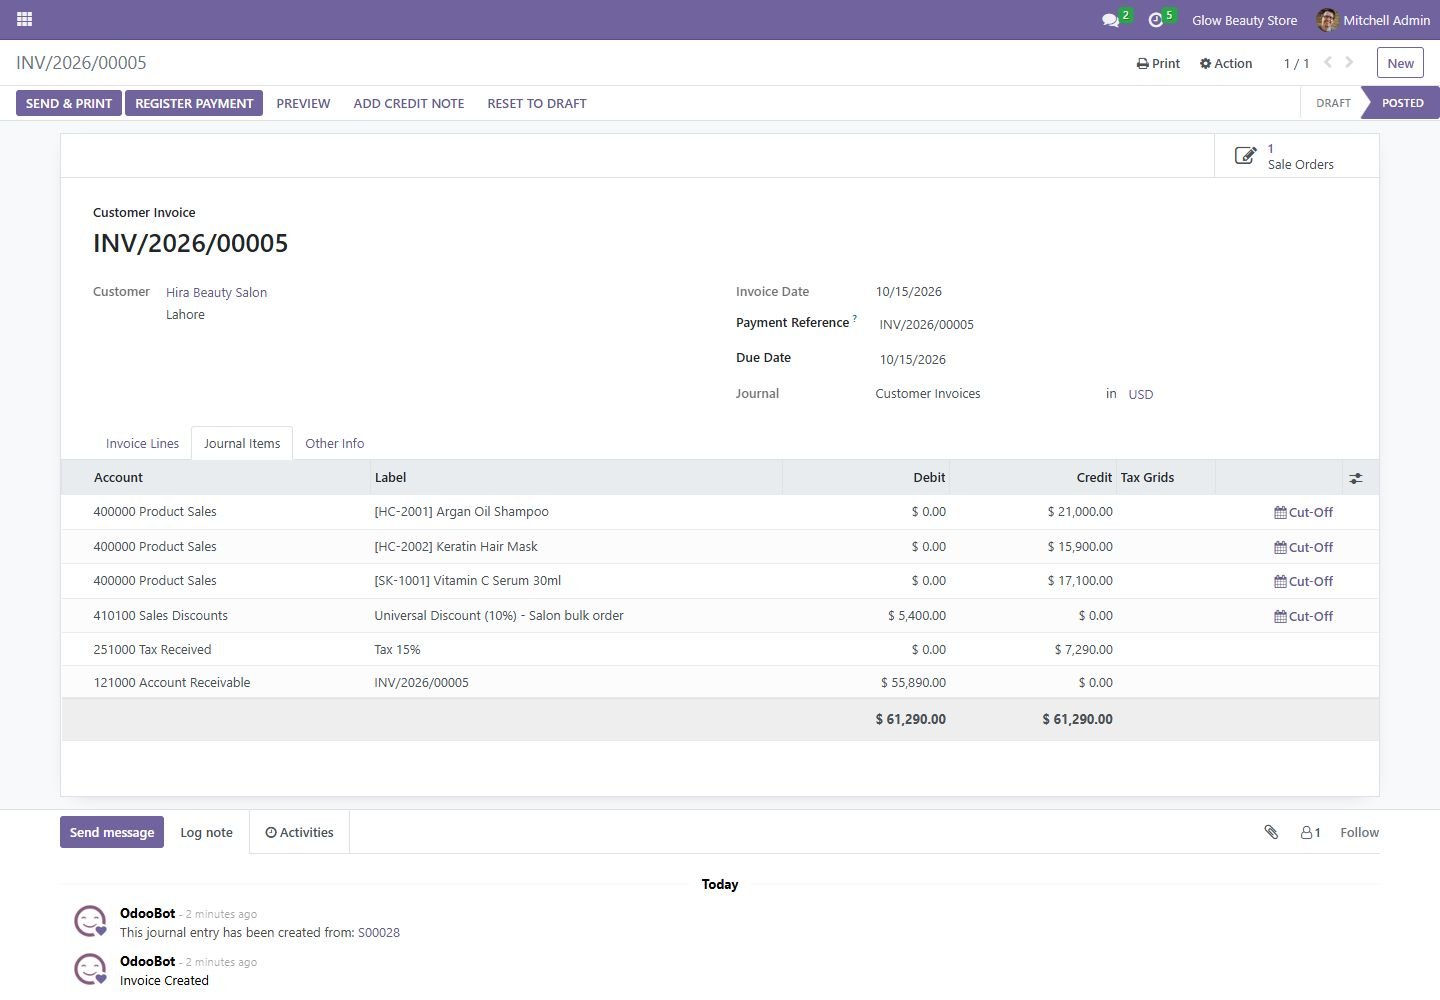Open the Activities chatter tab
This screenshot has height=1000, width=1440.
tap(299, 832)
